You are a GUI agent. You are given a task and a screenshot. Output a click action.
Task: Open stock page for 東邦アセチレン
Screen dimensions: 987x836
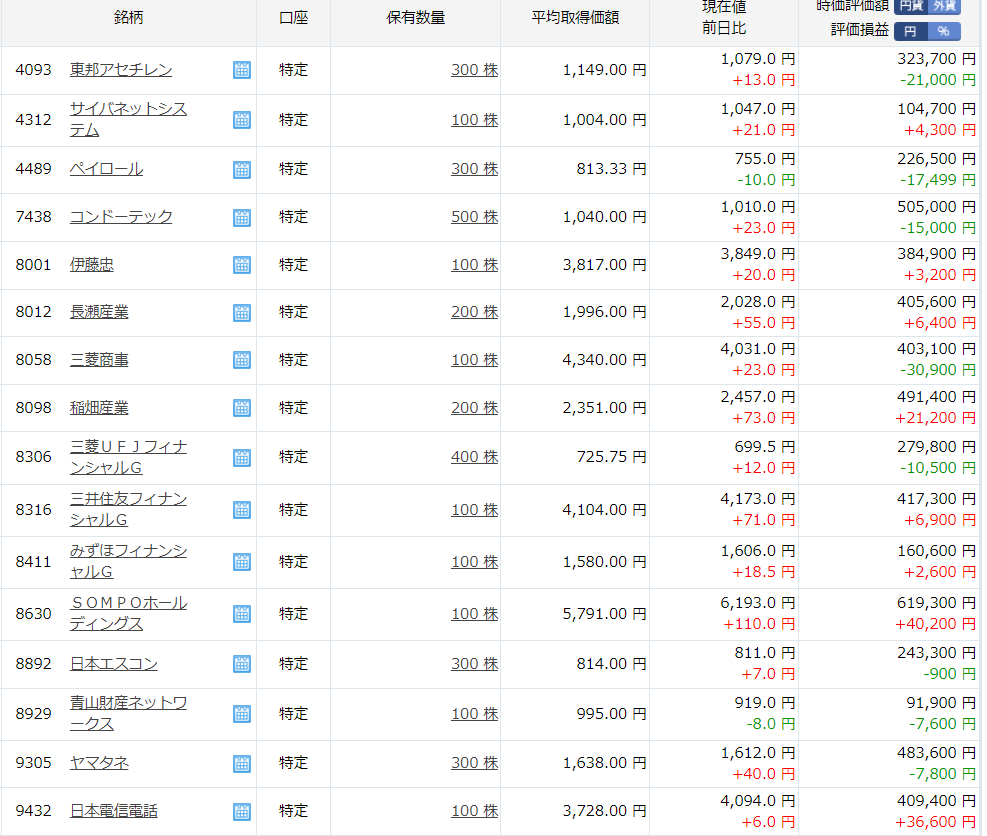pos(121,70)
